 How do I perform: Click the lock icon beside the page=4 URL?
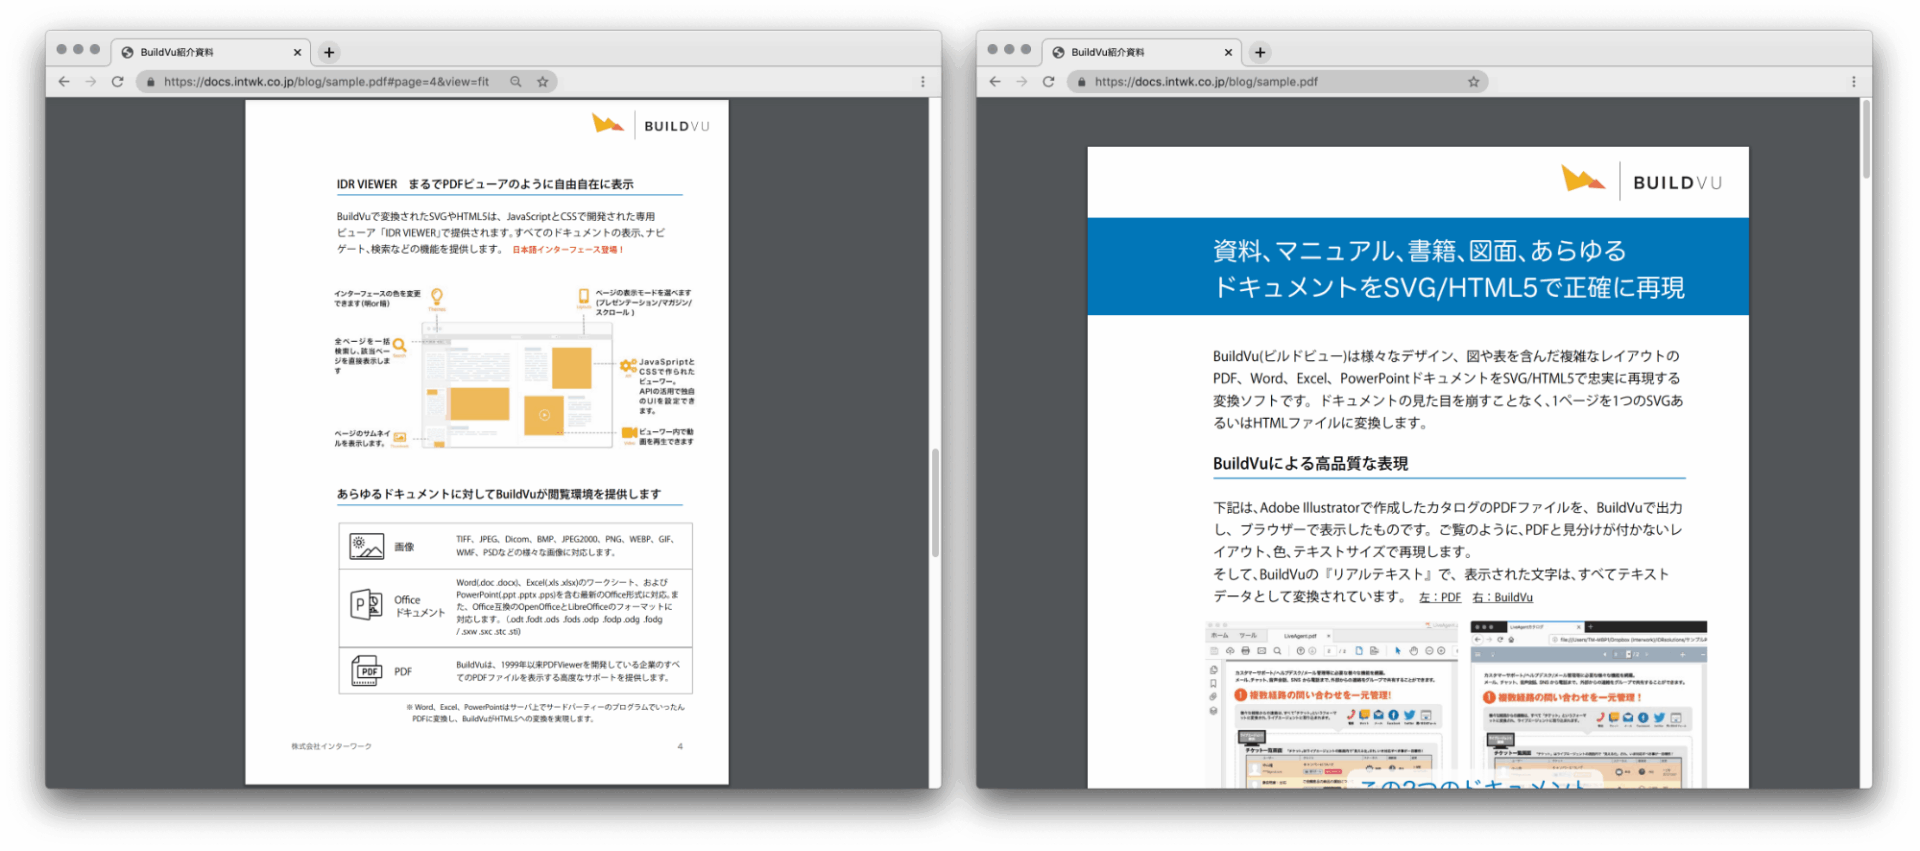pyautogui.click(x=151, y=82)
